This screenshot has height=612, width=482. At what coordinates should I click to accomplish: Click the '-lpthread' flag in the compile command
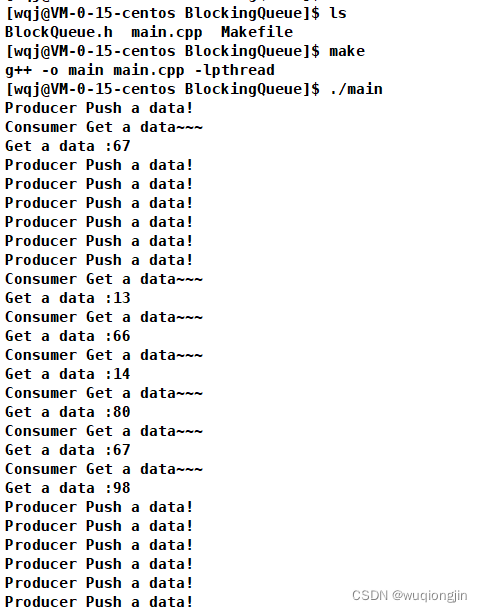click(235, 71)
